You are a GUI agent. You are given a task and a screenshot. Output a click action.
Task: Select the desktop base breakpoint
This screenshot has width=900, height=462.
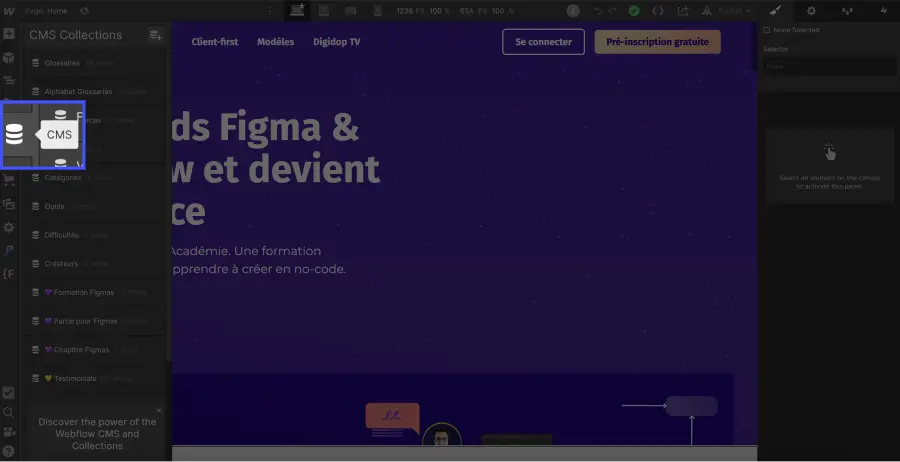[297, 10]
